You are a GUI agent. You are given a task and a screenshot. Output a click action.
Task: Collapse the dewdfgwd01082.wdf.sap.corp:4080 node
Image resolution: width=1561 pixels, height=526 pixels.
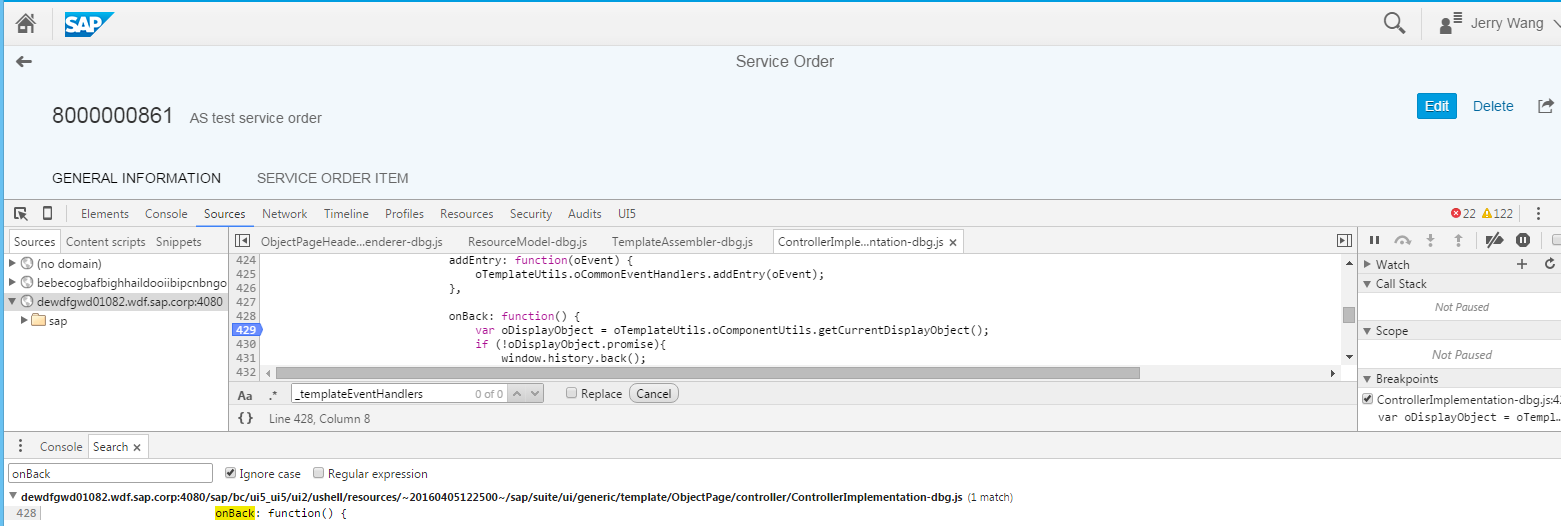coord(12,302)
